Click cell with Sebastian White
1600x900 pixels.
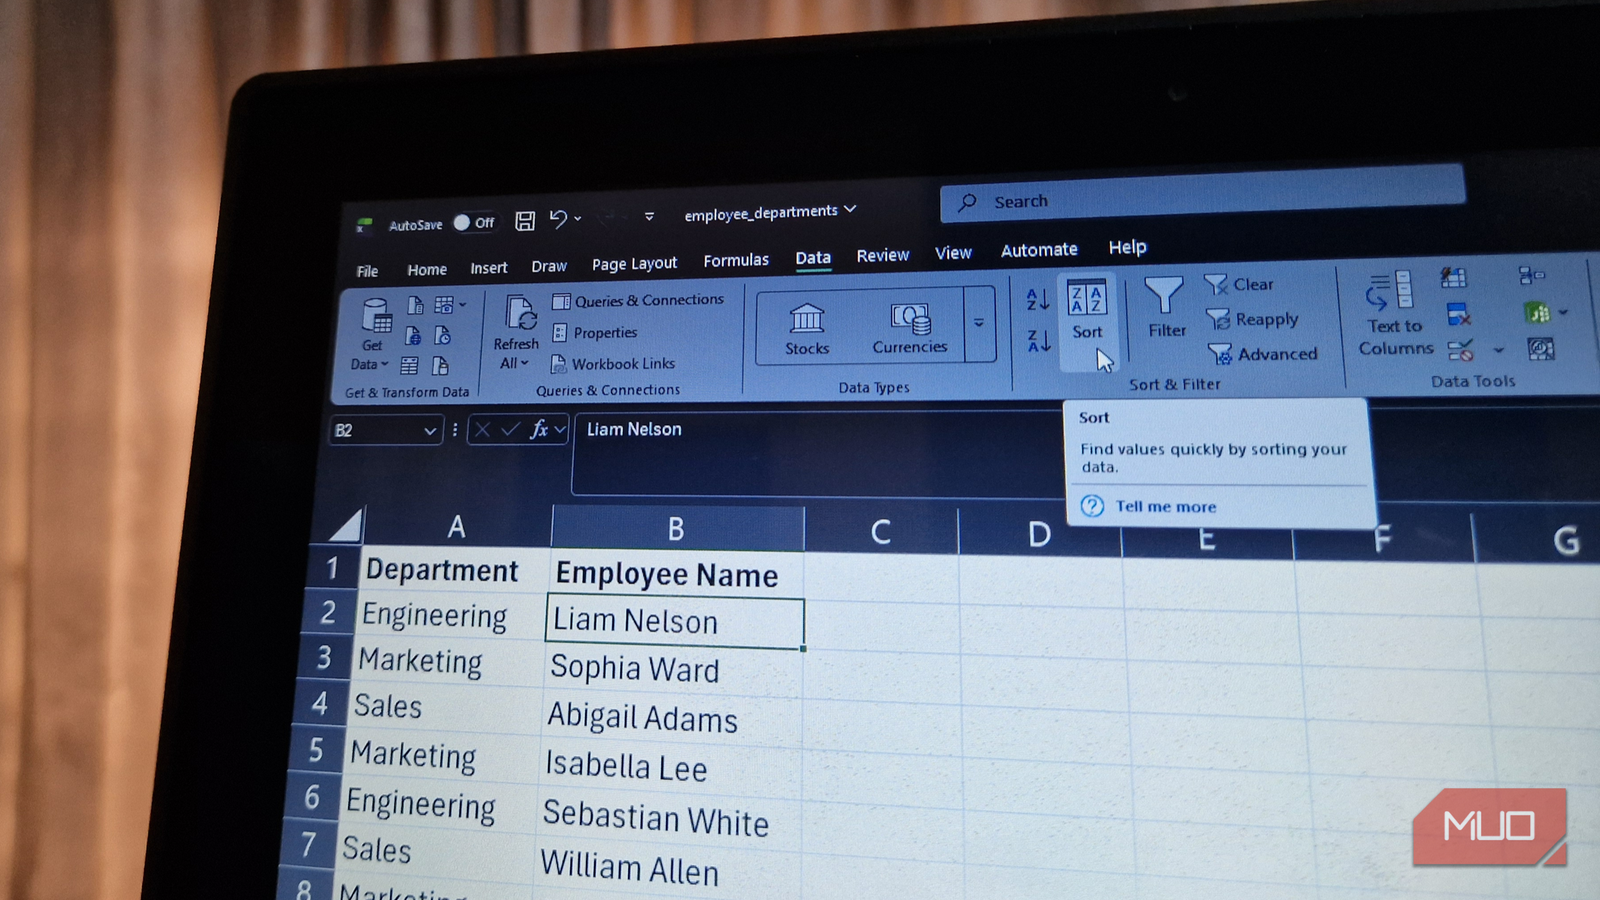coord(668,817)
